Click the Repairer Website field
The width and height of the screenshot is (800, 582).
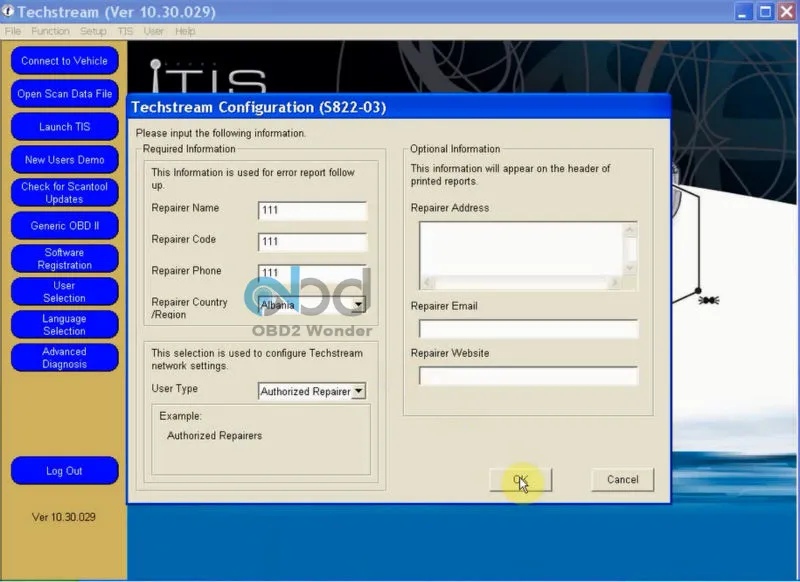(529, 376)
